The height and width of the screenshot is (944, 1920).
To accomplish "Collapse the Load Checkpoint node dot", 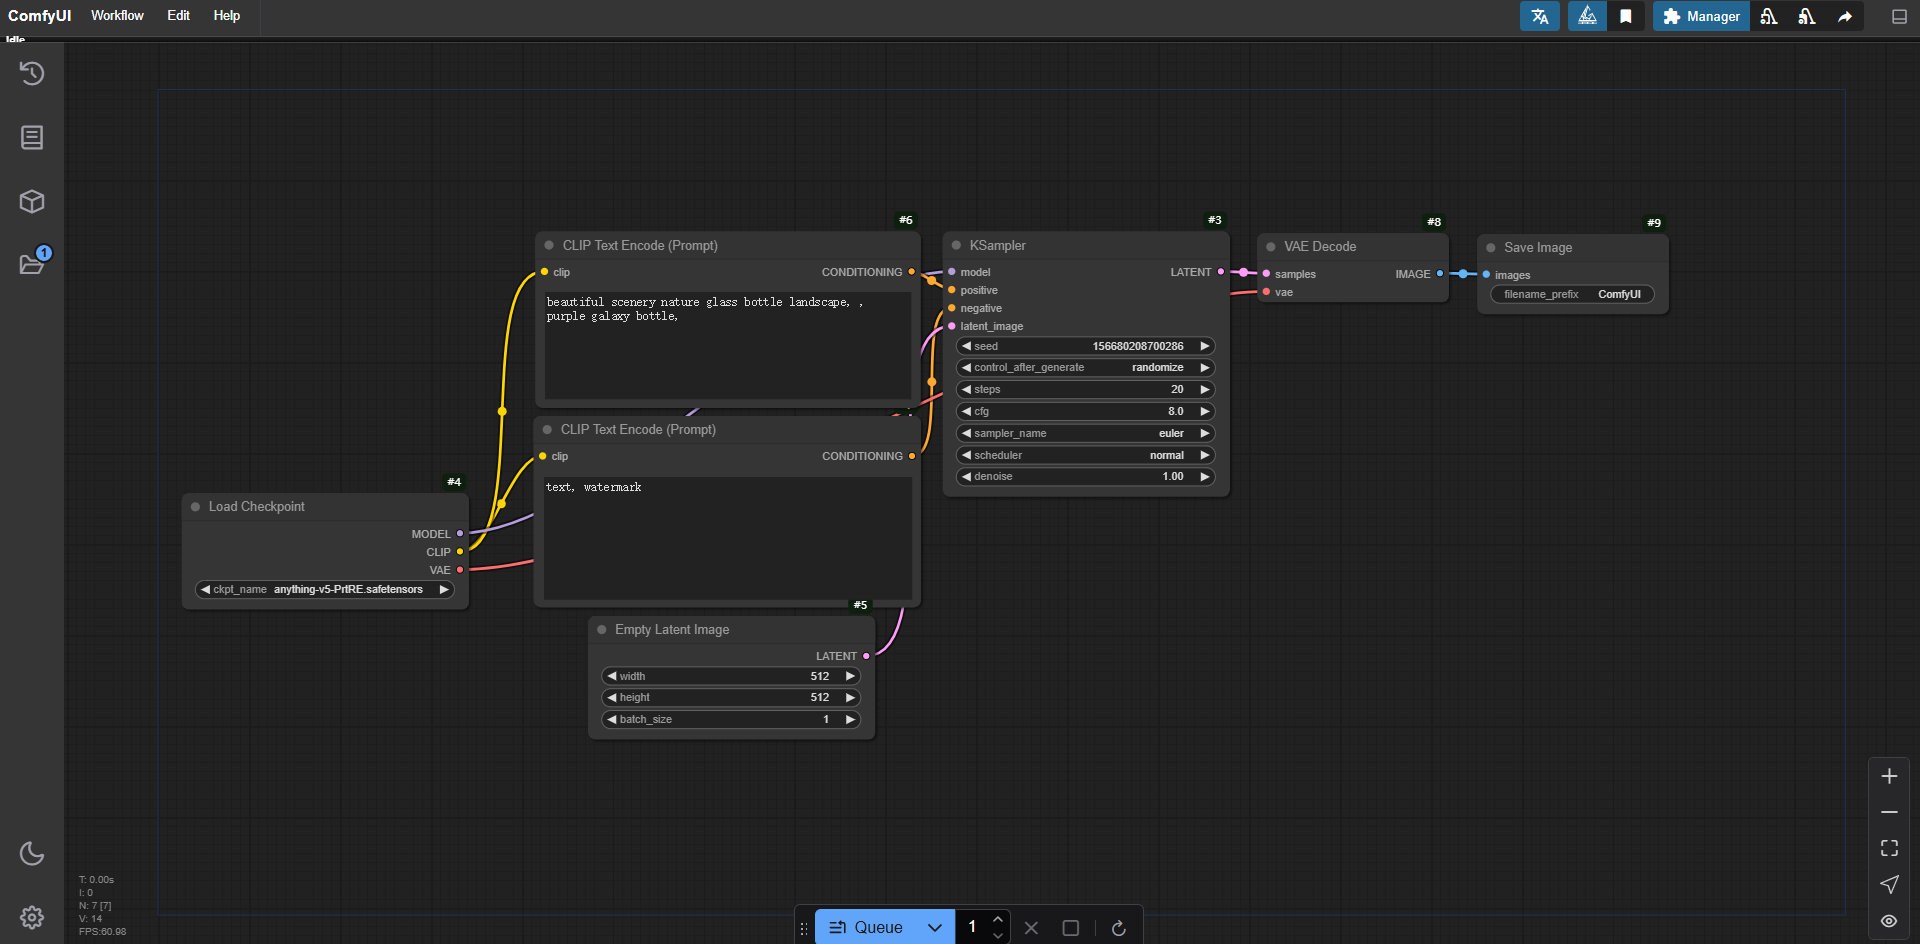I will (x=196, y=506).
